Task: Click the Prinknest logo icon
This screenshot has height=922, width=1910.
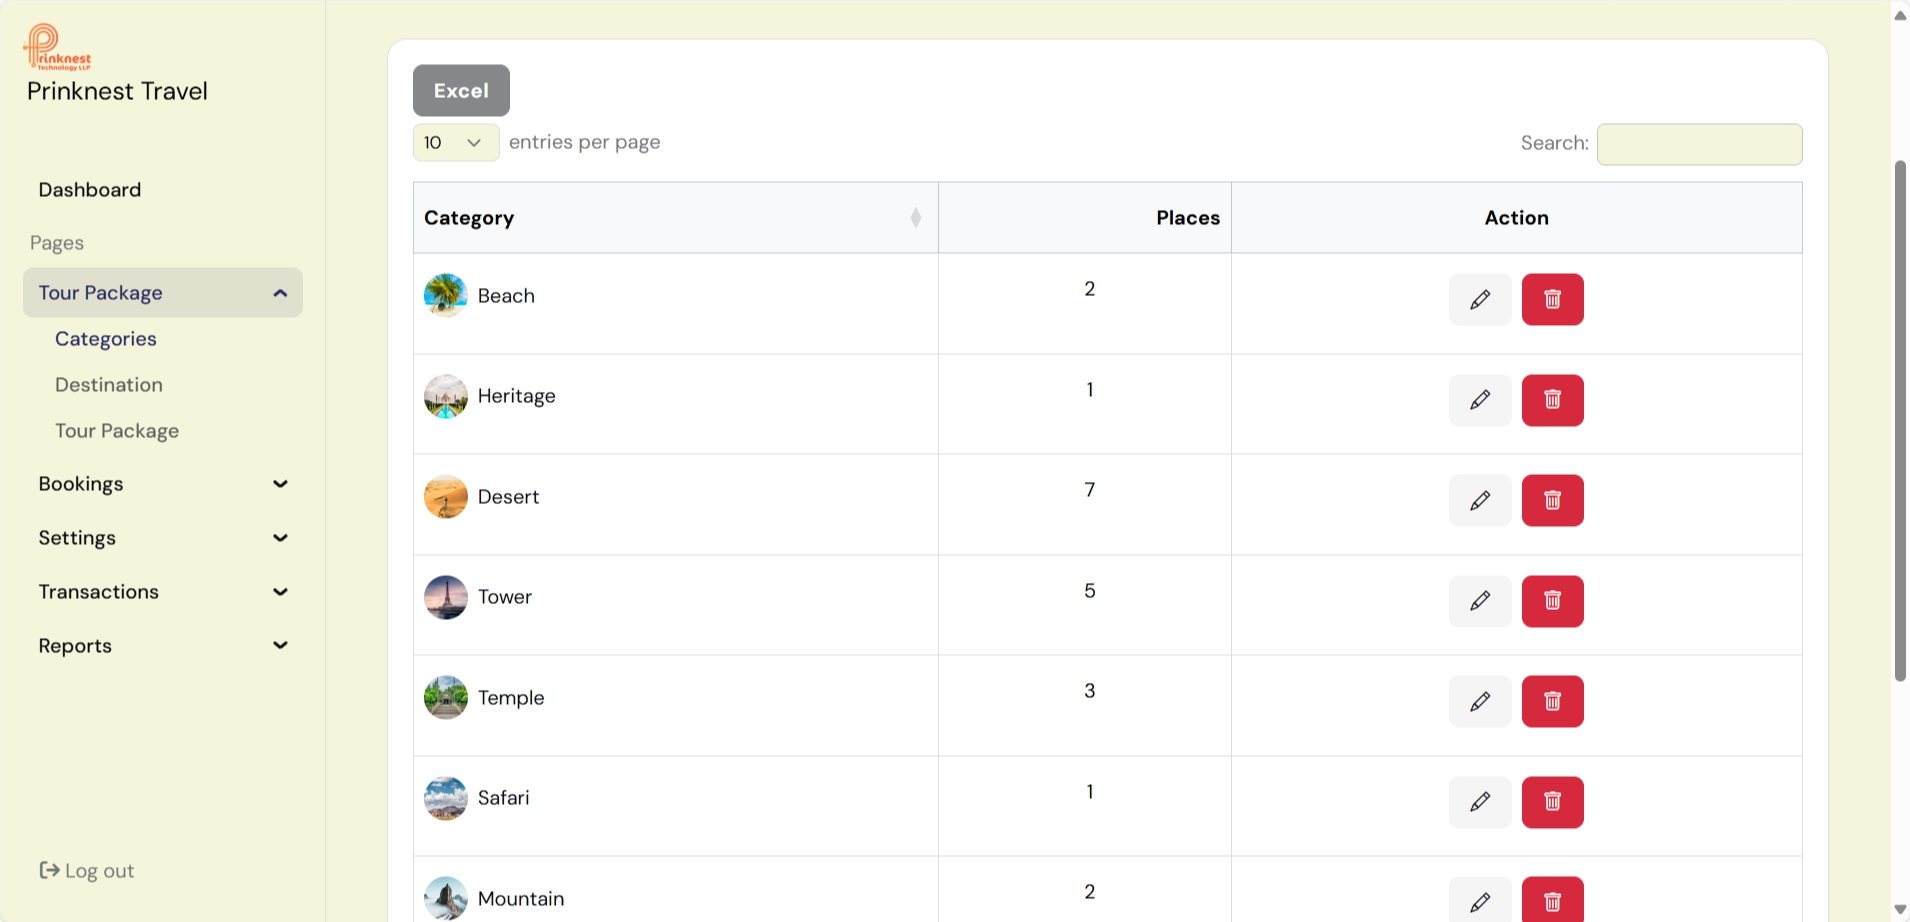Action: 56,47
